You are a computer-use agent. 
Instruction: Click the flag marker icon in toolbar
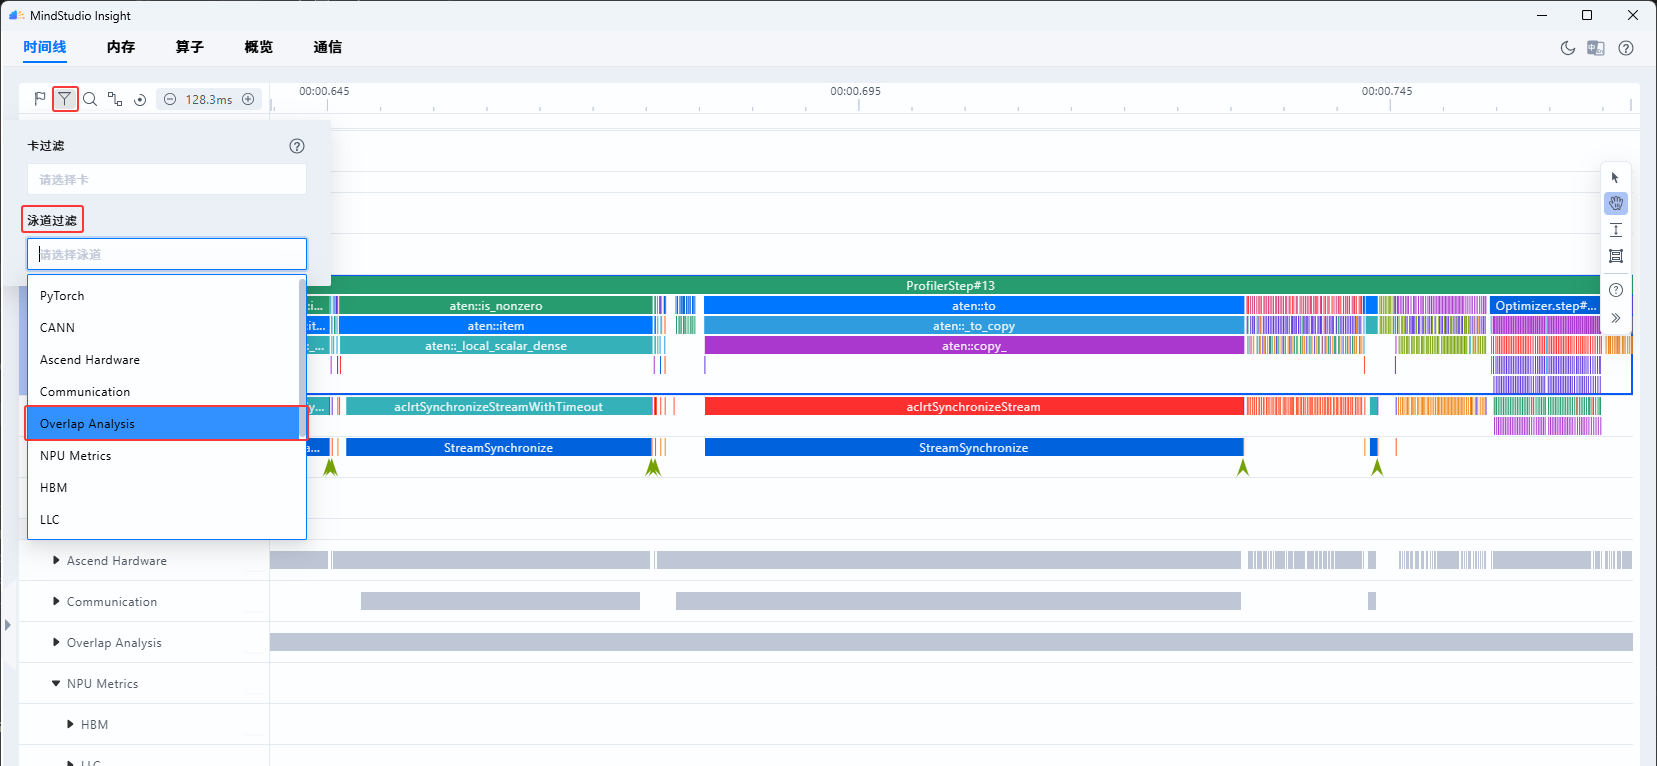[40, 99]
